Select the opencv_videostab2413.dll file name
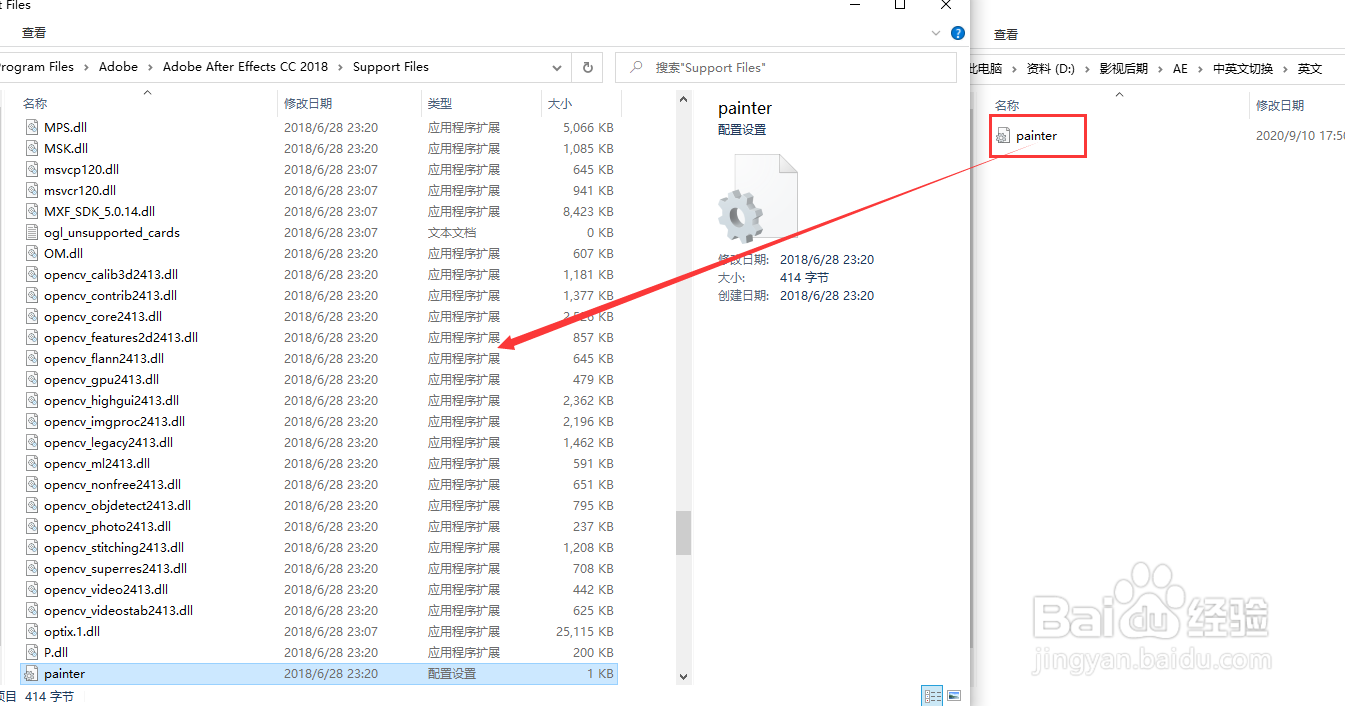The width and height of the screenshot is (1345, 706). (x=118, y=611)
